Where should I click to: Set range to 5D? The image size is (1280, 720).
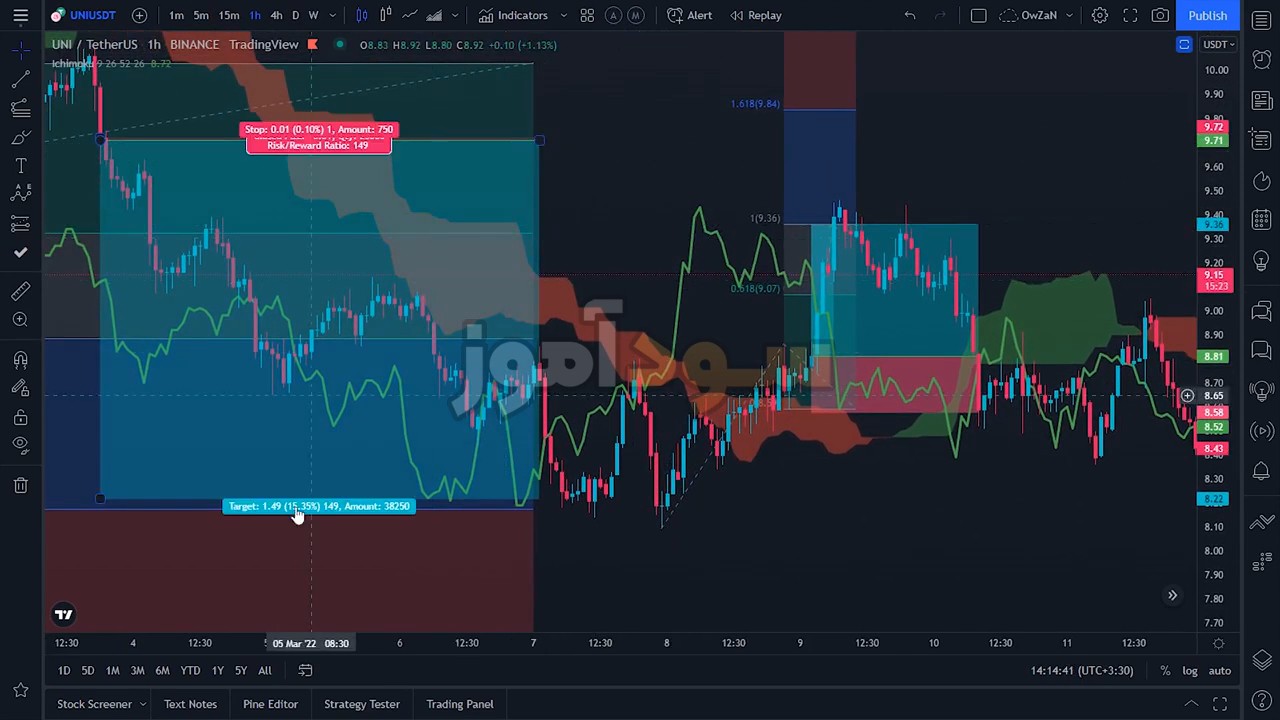(x=88, y=671)
